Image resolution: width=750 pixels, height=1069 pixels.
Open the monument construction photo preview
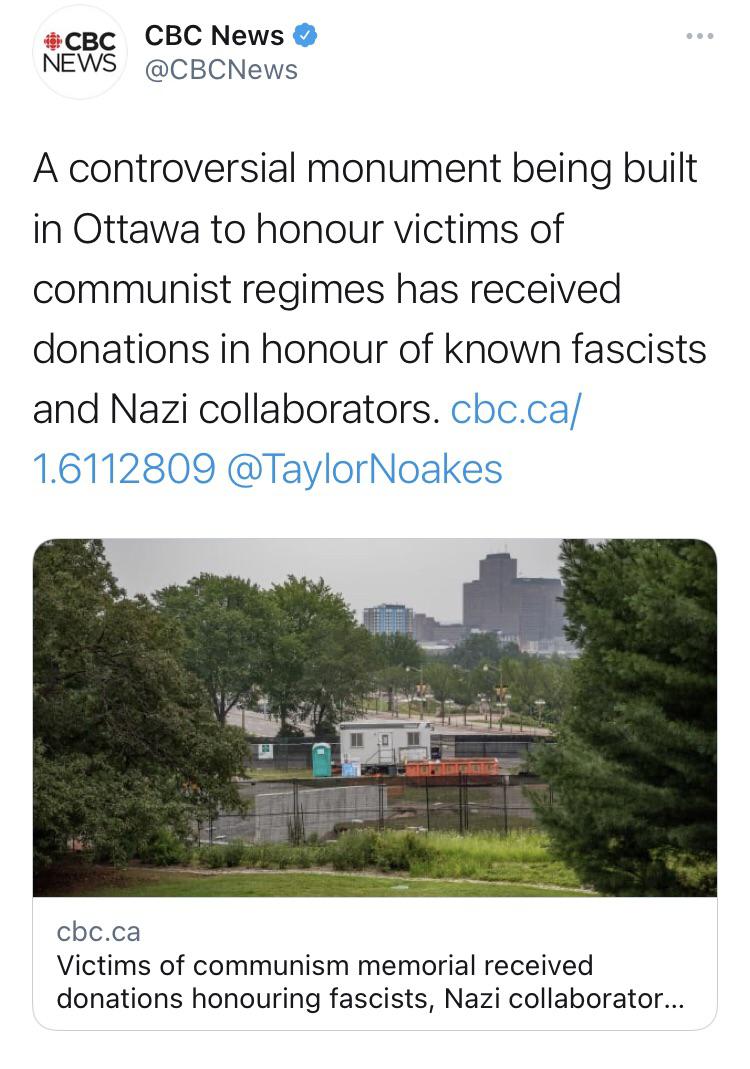click(x=375, y=716)
